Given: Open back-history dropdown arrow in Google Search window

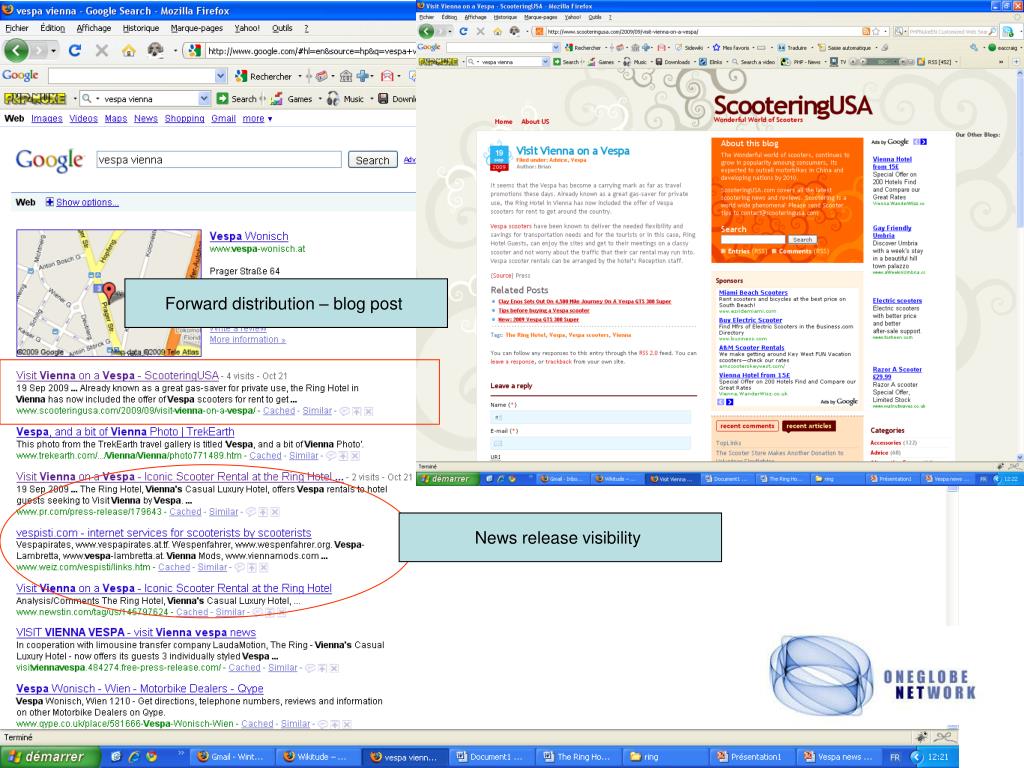Looking at the screenshot, I should pos(53,50).
